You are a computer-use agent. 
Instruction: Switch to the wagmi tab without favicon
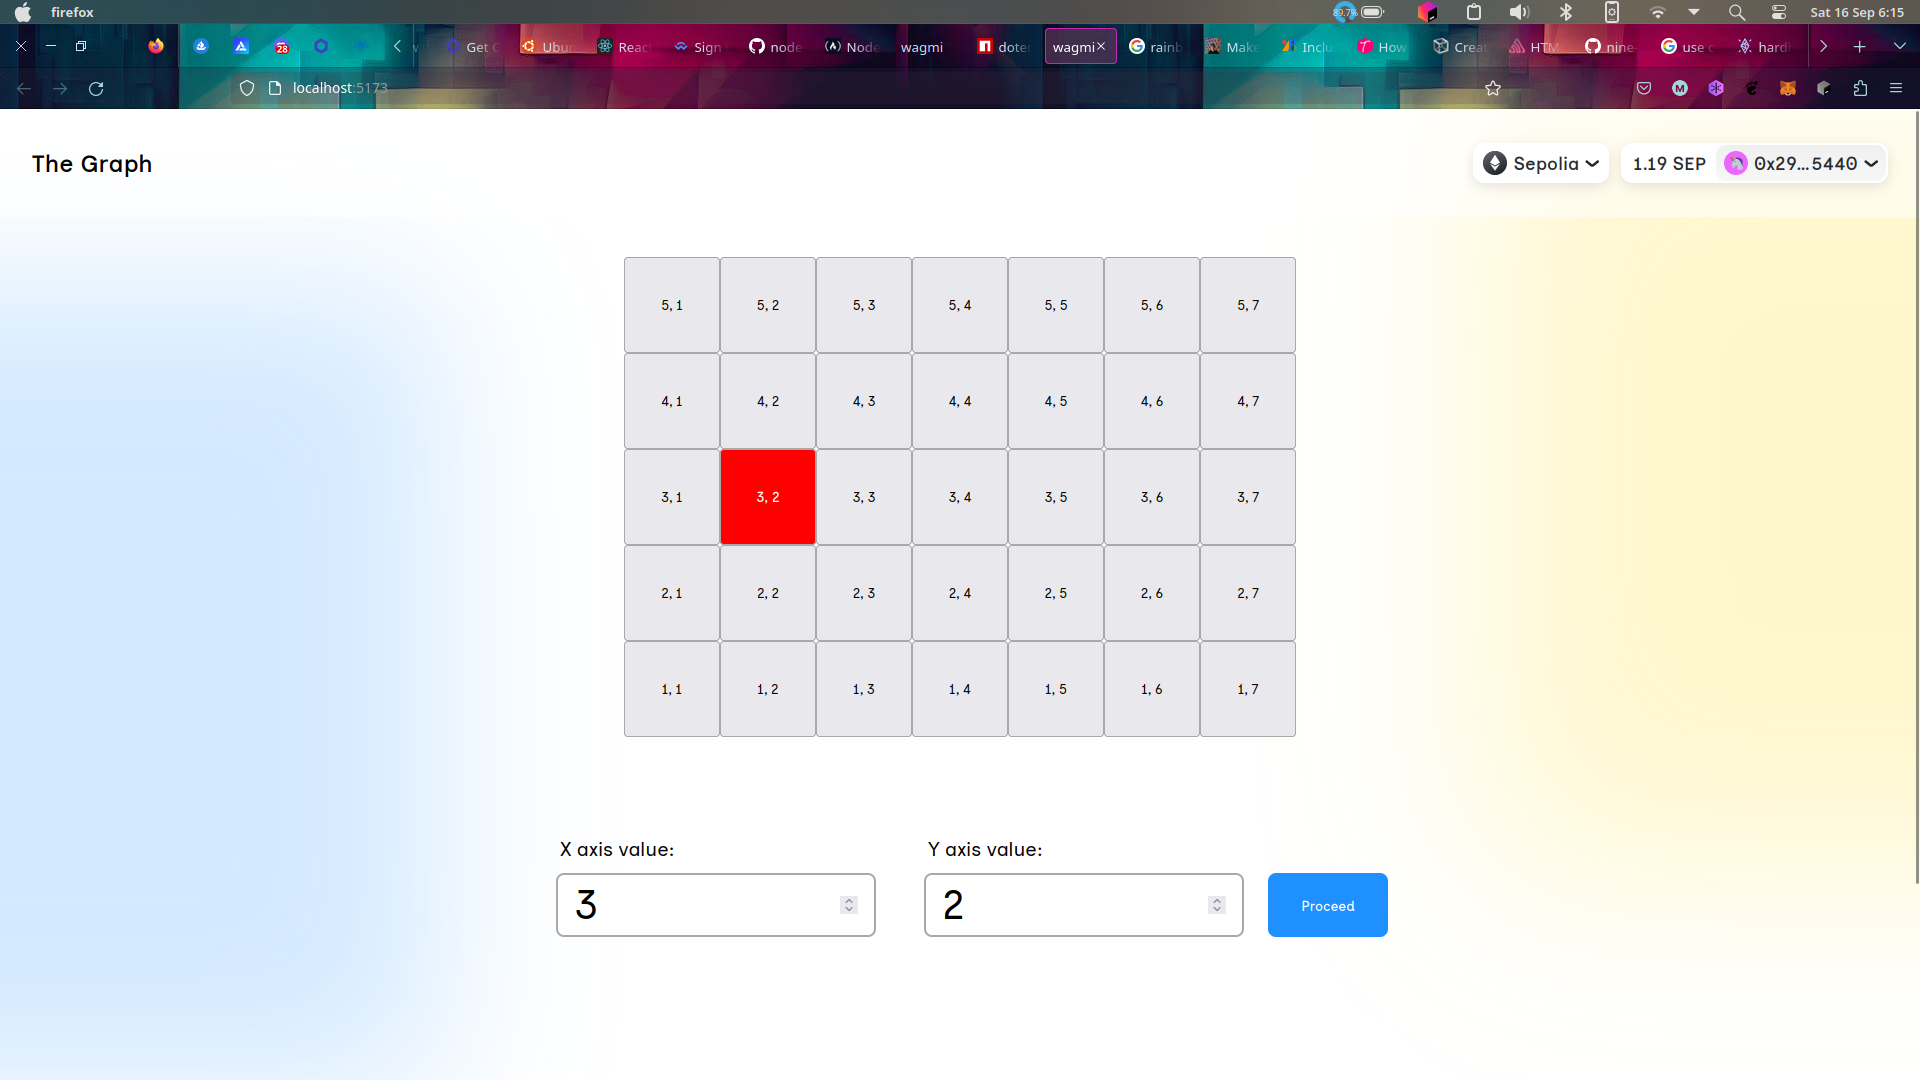click(x=921, y=47)
